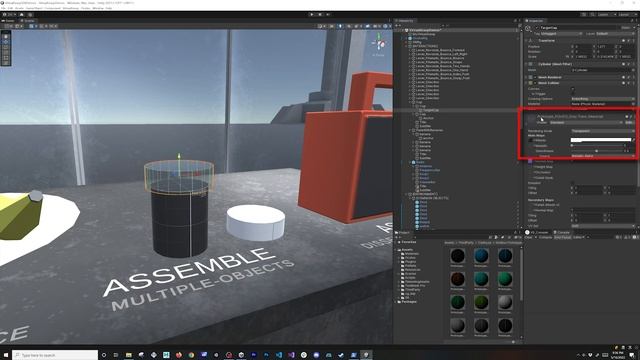Select the Rect tool in scene view

(x=6, y=58)
